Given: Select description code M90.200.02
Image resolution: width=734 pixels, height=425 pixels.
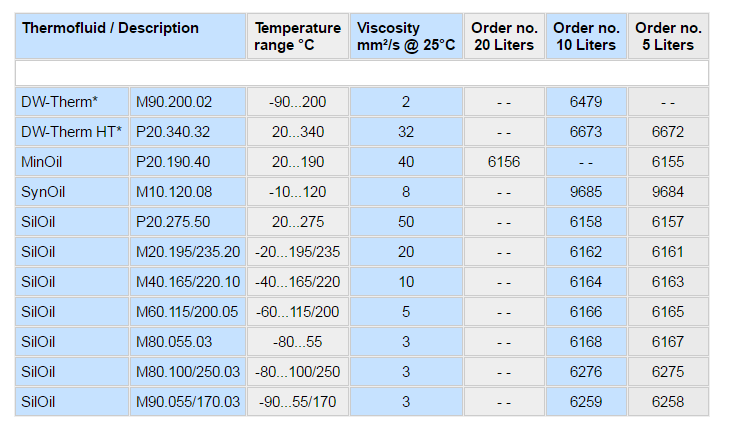Looking at the screenshot, I should click(x=174, y=102).
